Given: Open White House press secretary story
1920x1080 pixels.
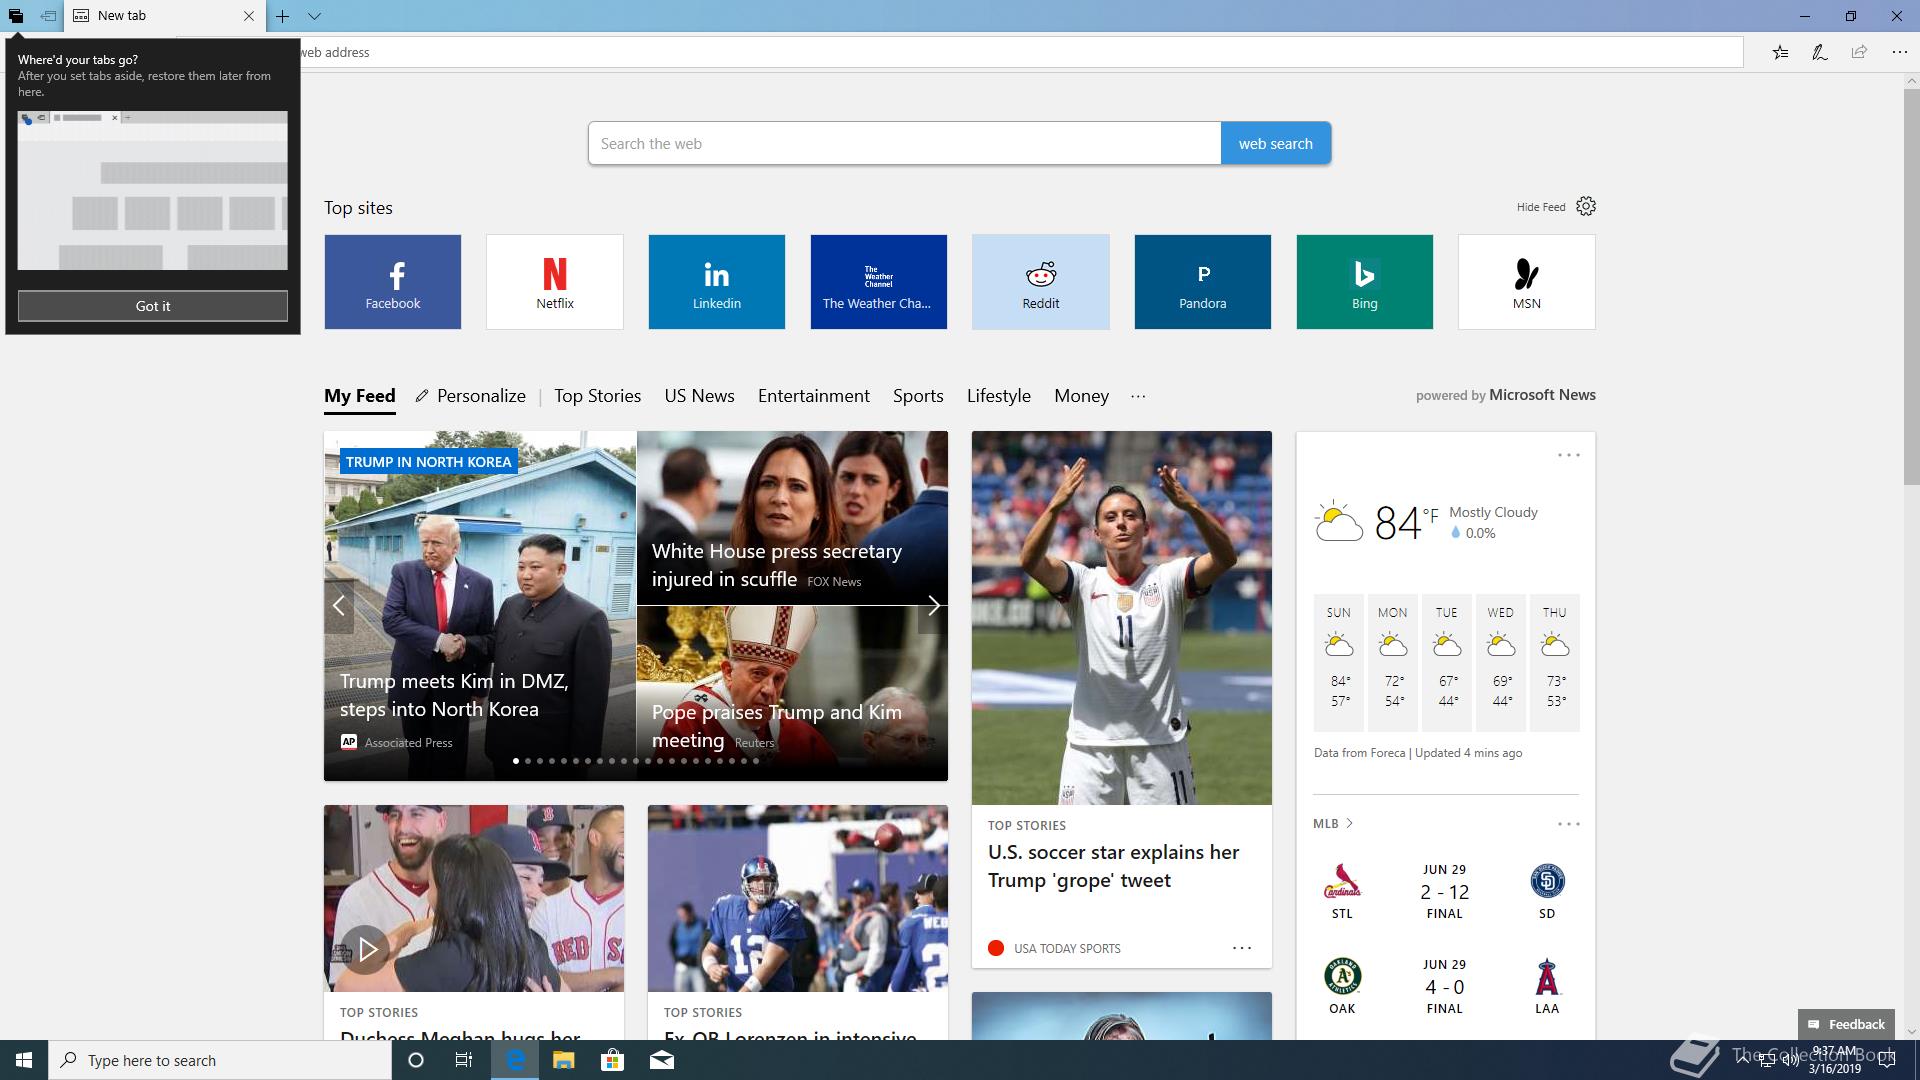Looking at the screenshot, I should [792, 518].
